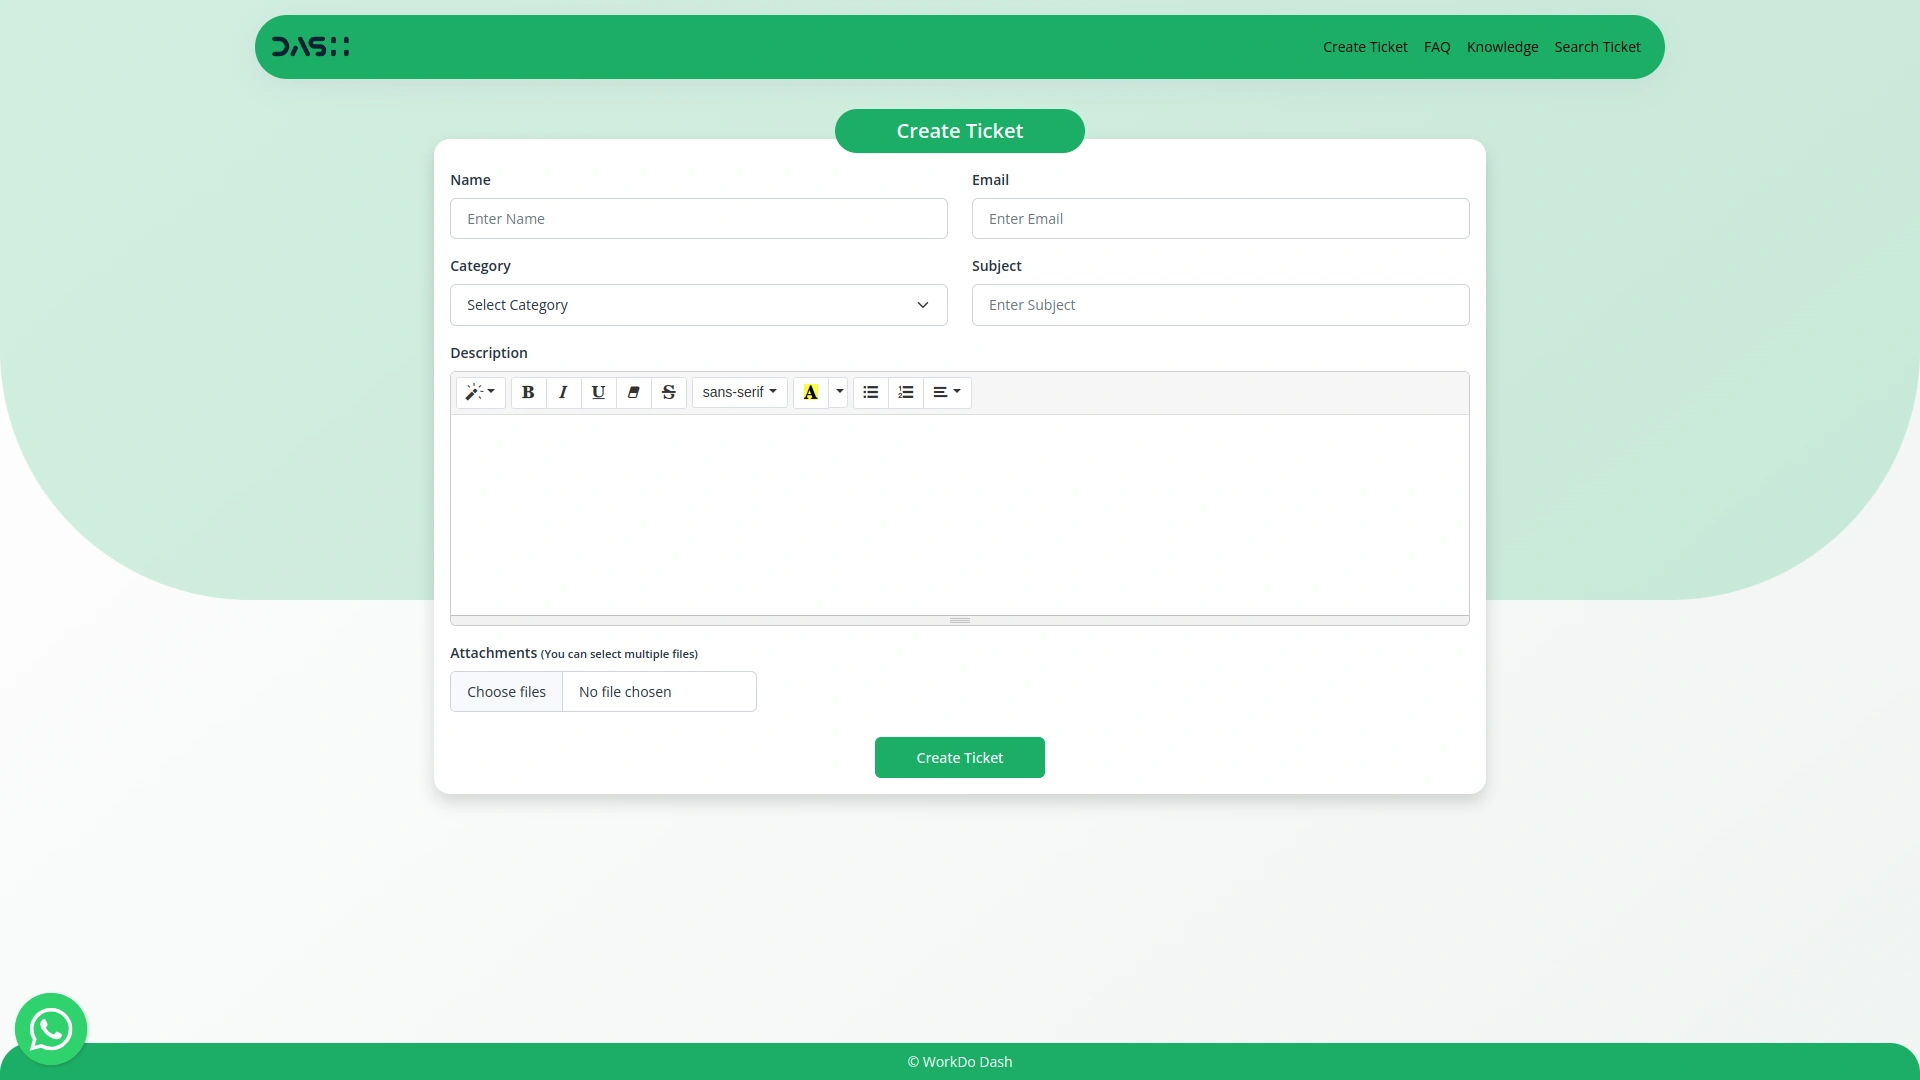Open FAQ in the top navigation
This screenshot has height=1080, width=1920.
click(x=1437, y=47)
